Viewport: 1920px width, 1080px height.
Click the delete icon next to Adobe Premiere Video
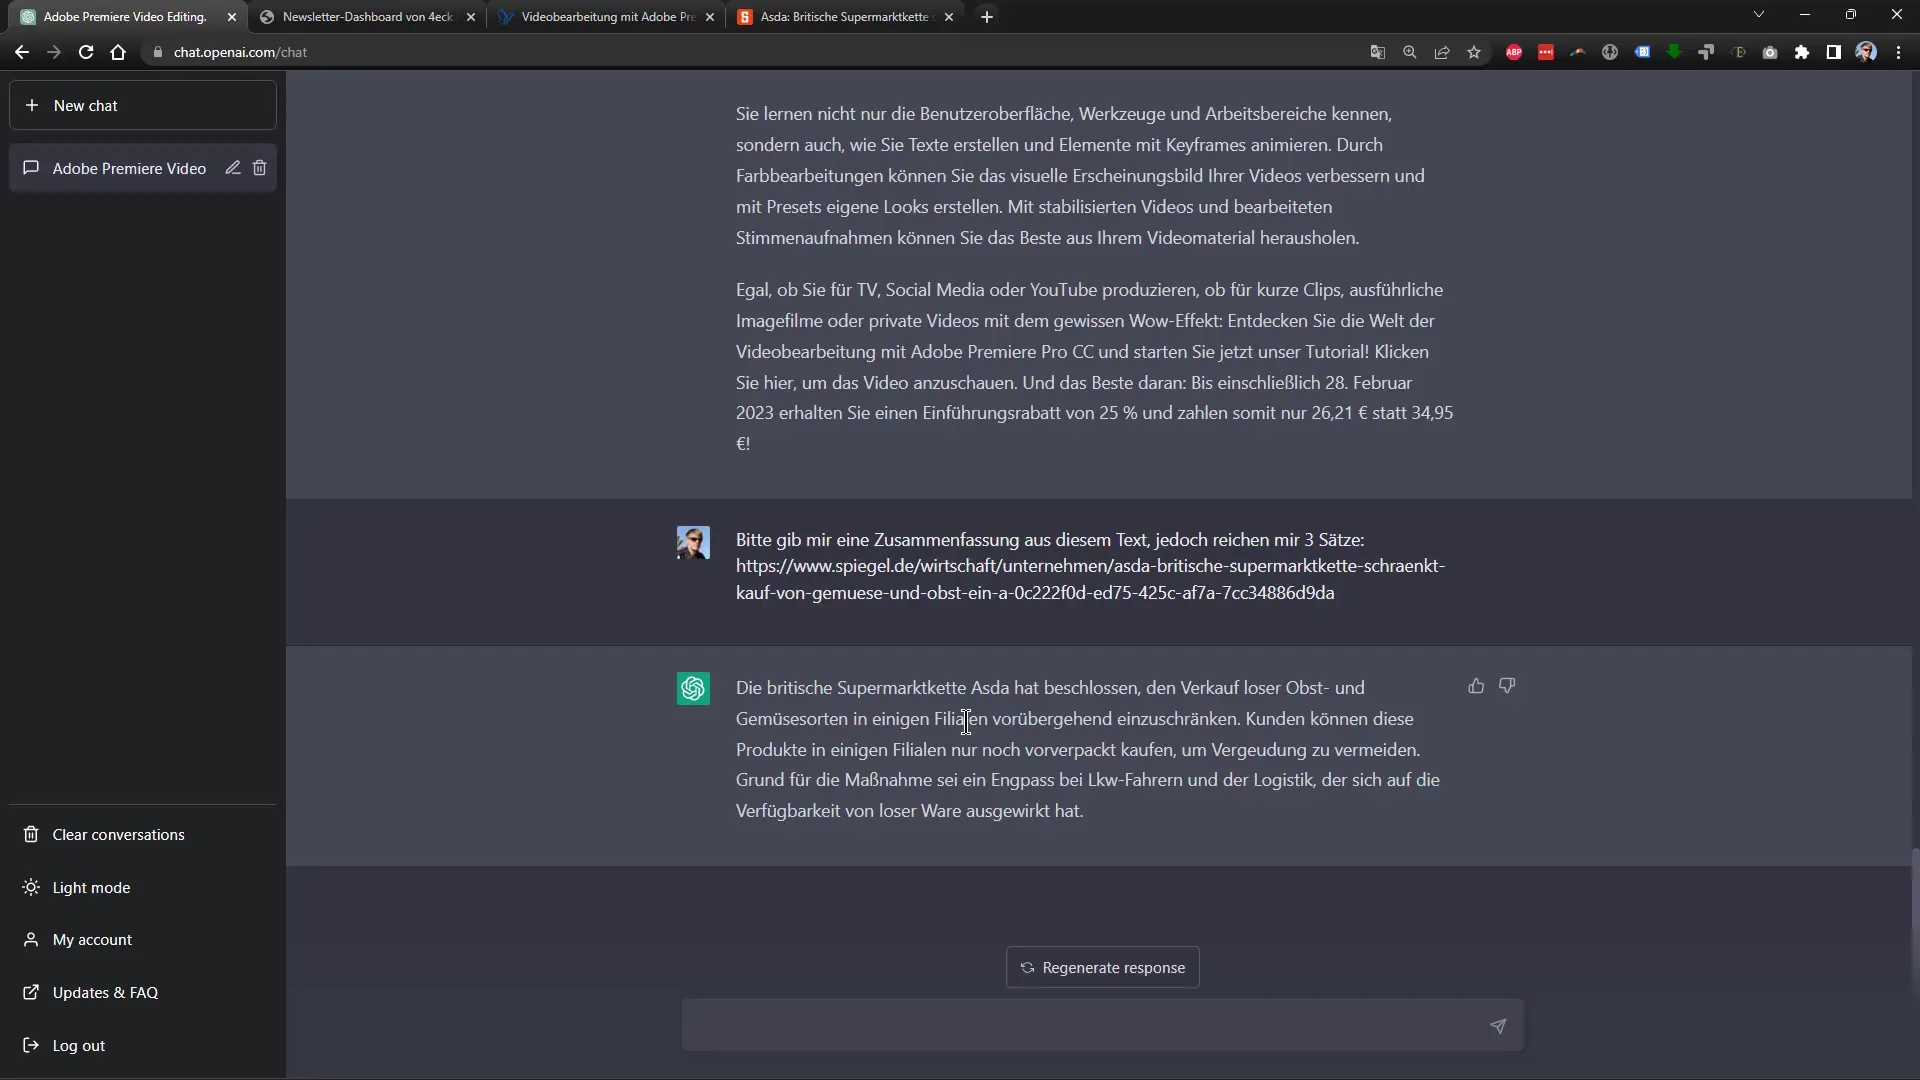point(260,167)
